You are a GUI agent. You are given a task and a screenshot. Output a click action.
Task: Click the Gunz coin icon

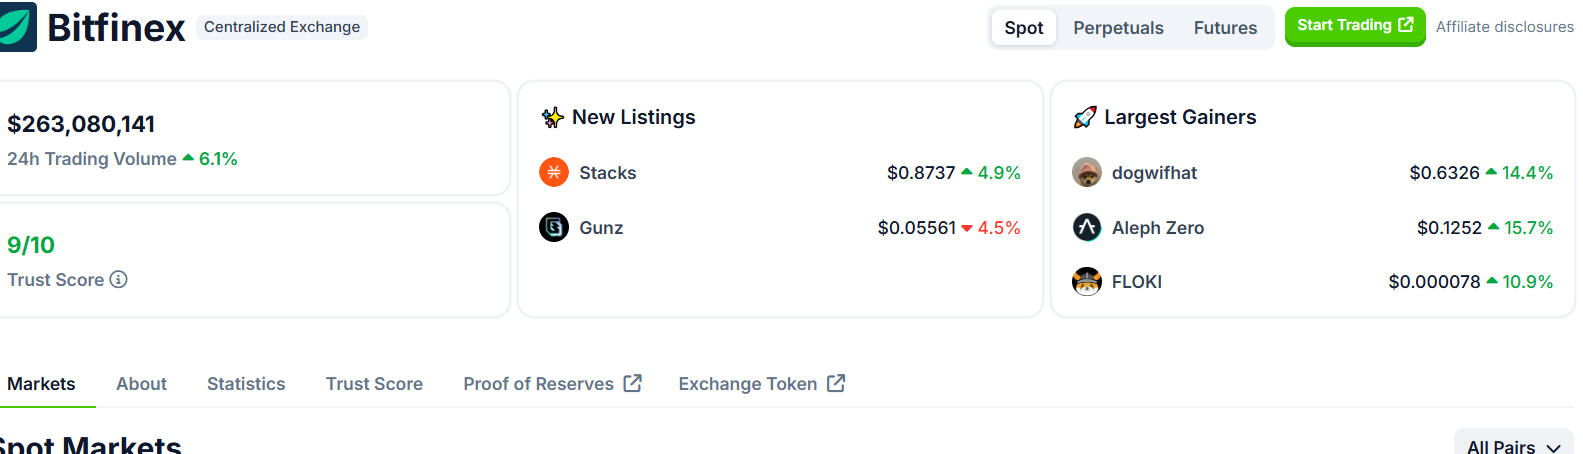coord(554,228)
